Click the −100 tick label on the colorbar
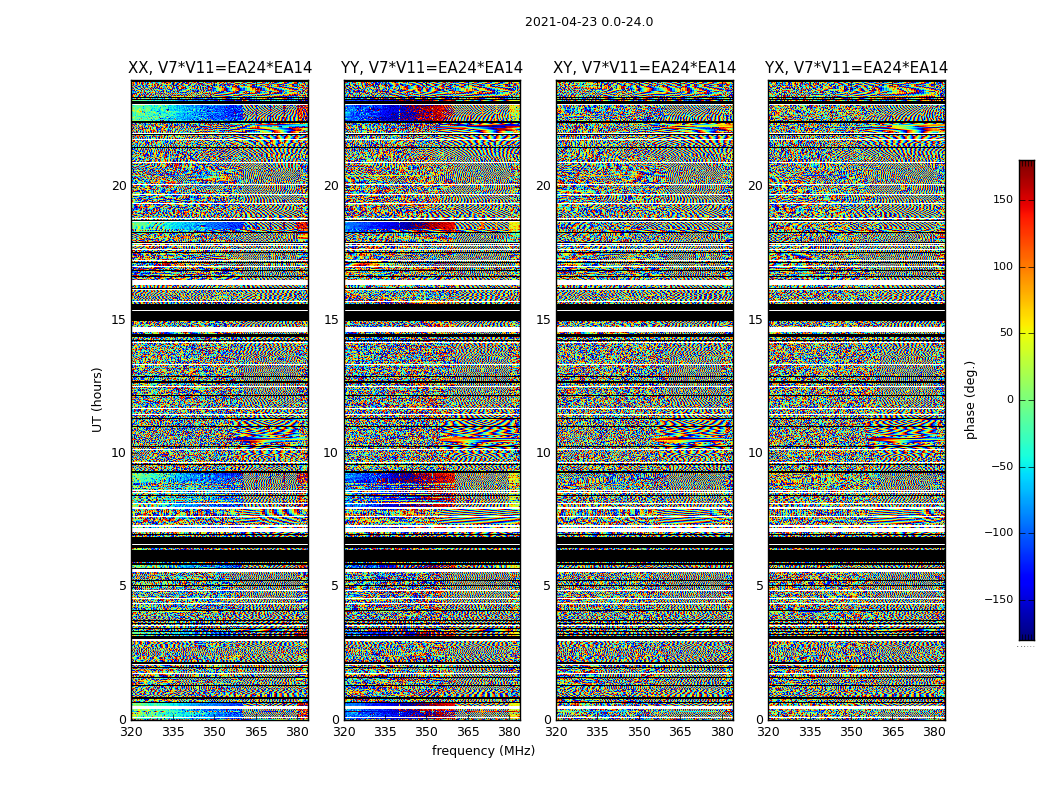The image size is (1050, 800). pyautogui.click(x=999, y=532)
